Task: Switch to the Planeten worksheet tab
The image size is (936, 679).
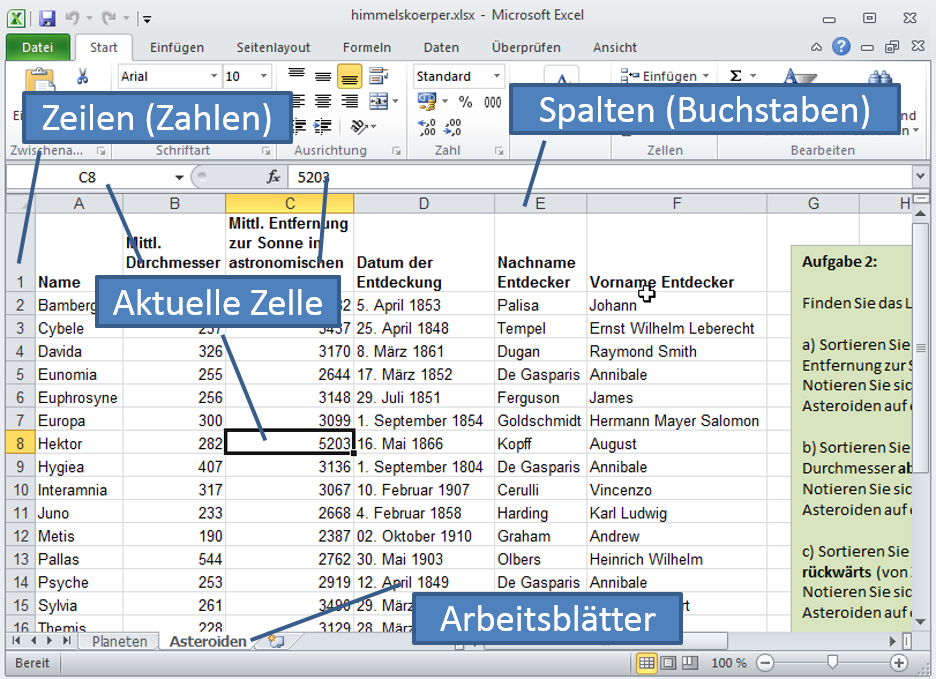Action: click(119, 641)
